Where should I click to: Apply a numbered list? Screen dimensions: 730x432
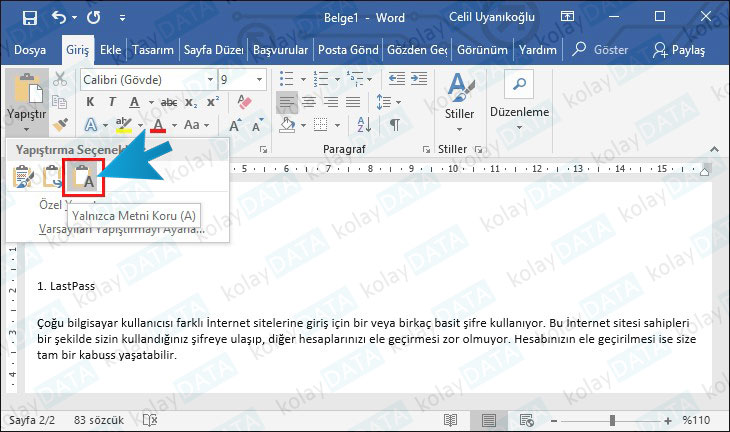pos(321,79)
